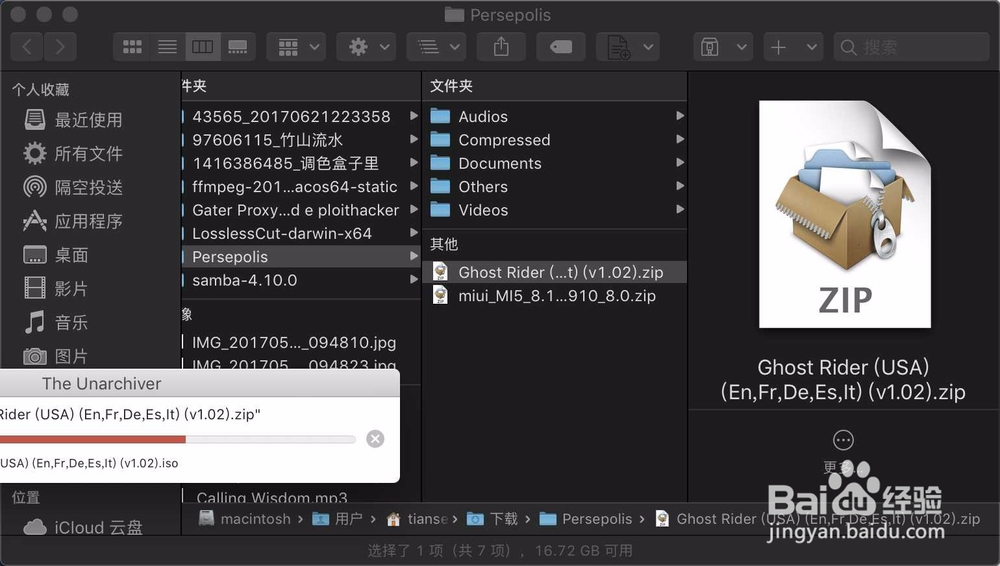This screenshot has height=566, width=1000.
Task: Select folder 97606115_竹山流水
Action: click(300, 140)
